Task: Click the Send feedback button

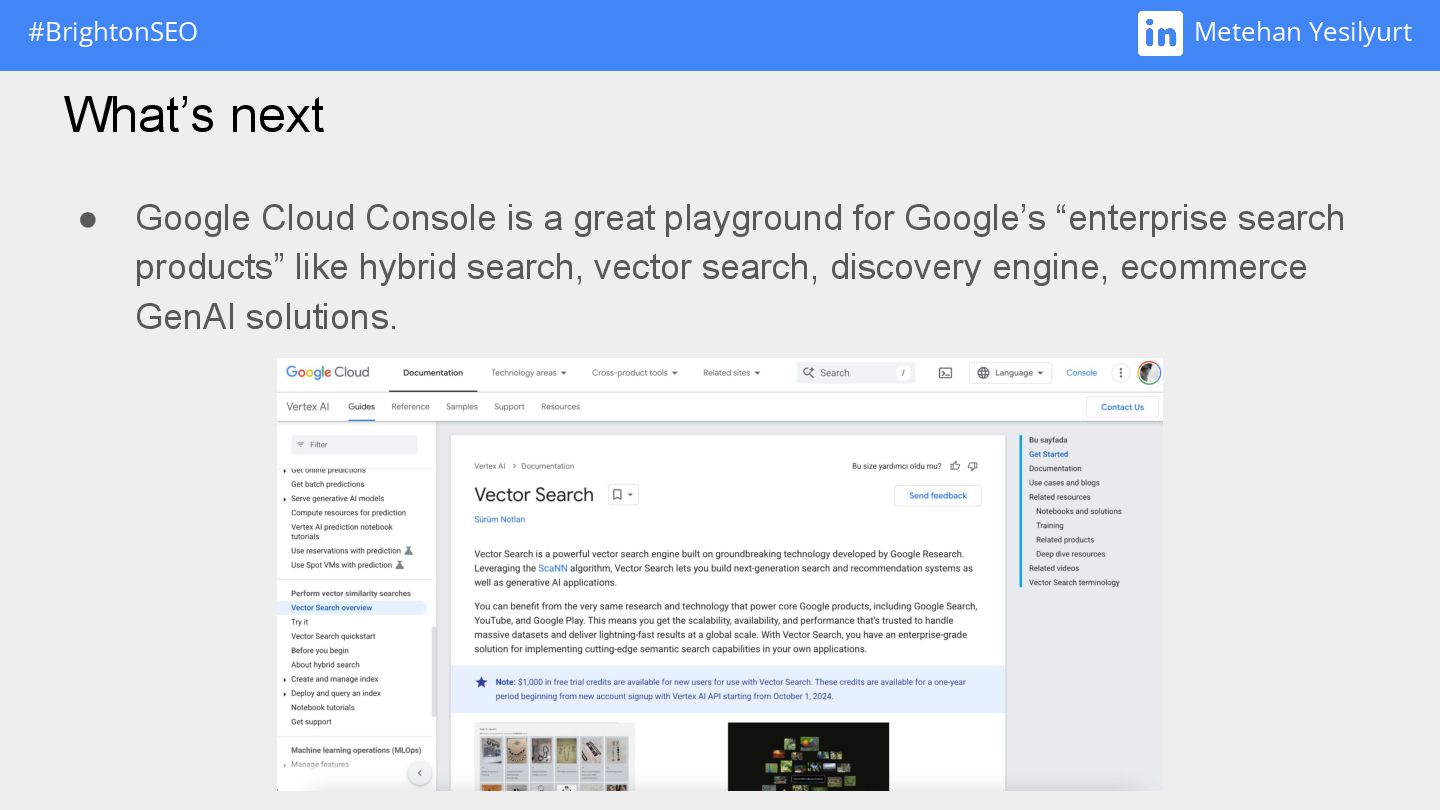Action: [938, 496]
